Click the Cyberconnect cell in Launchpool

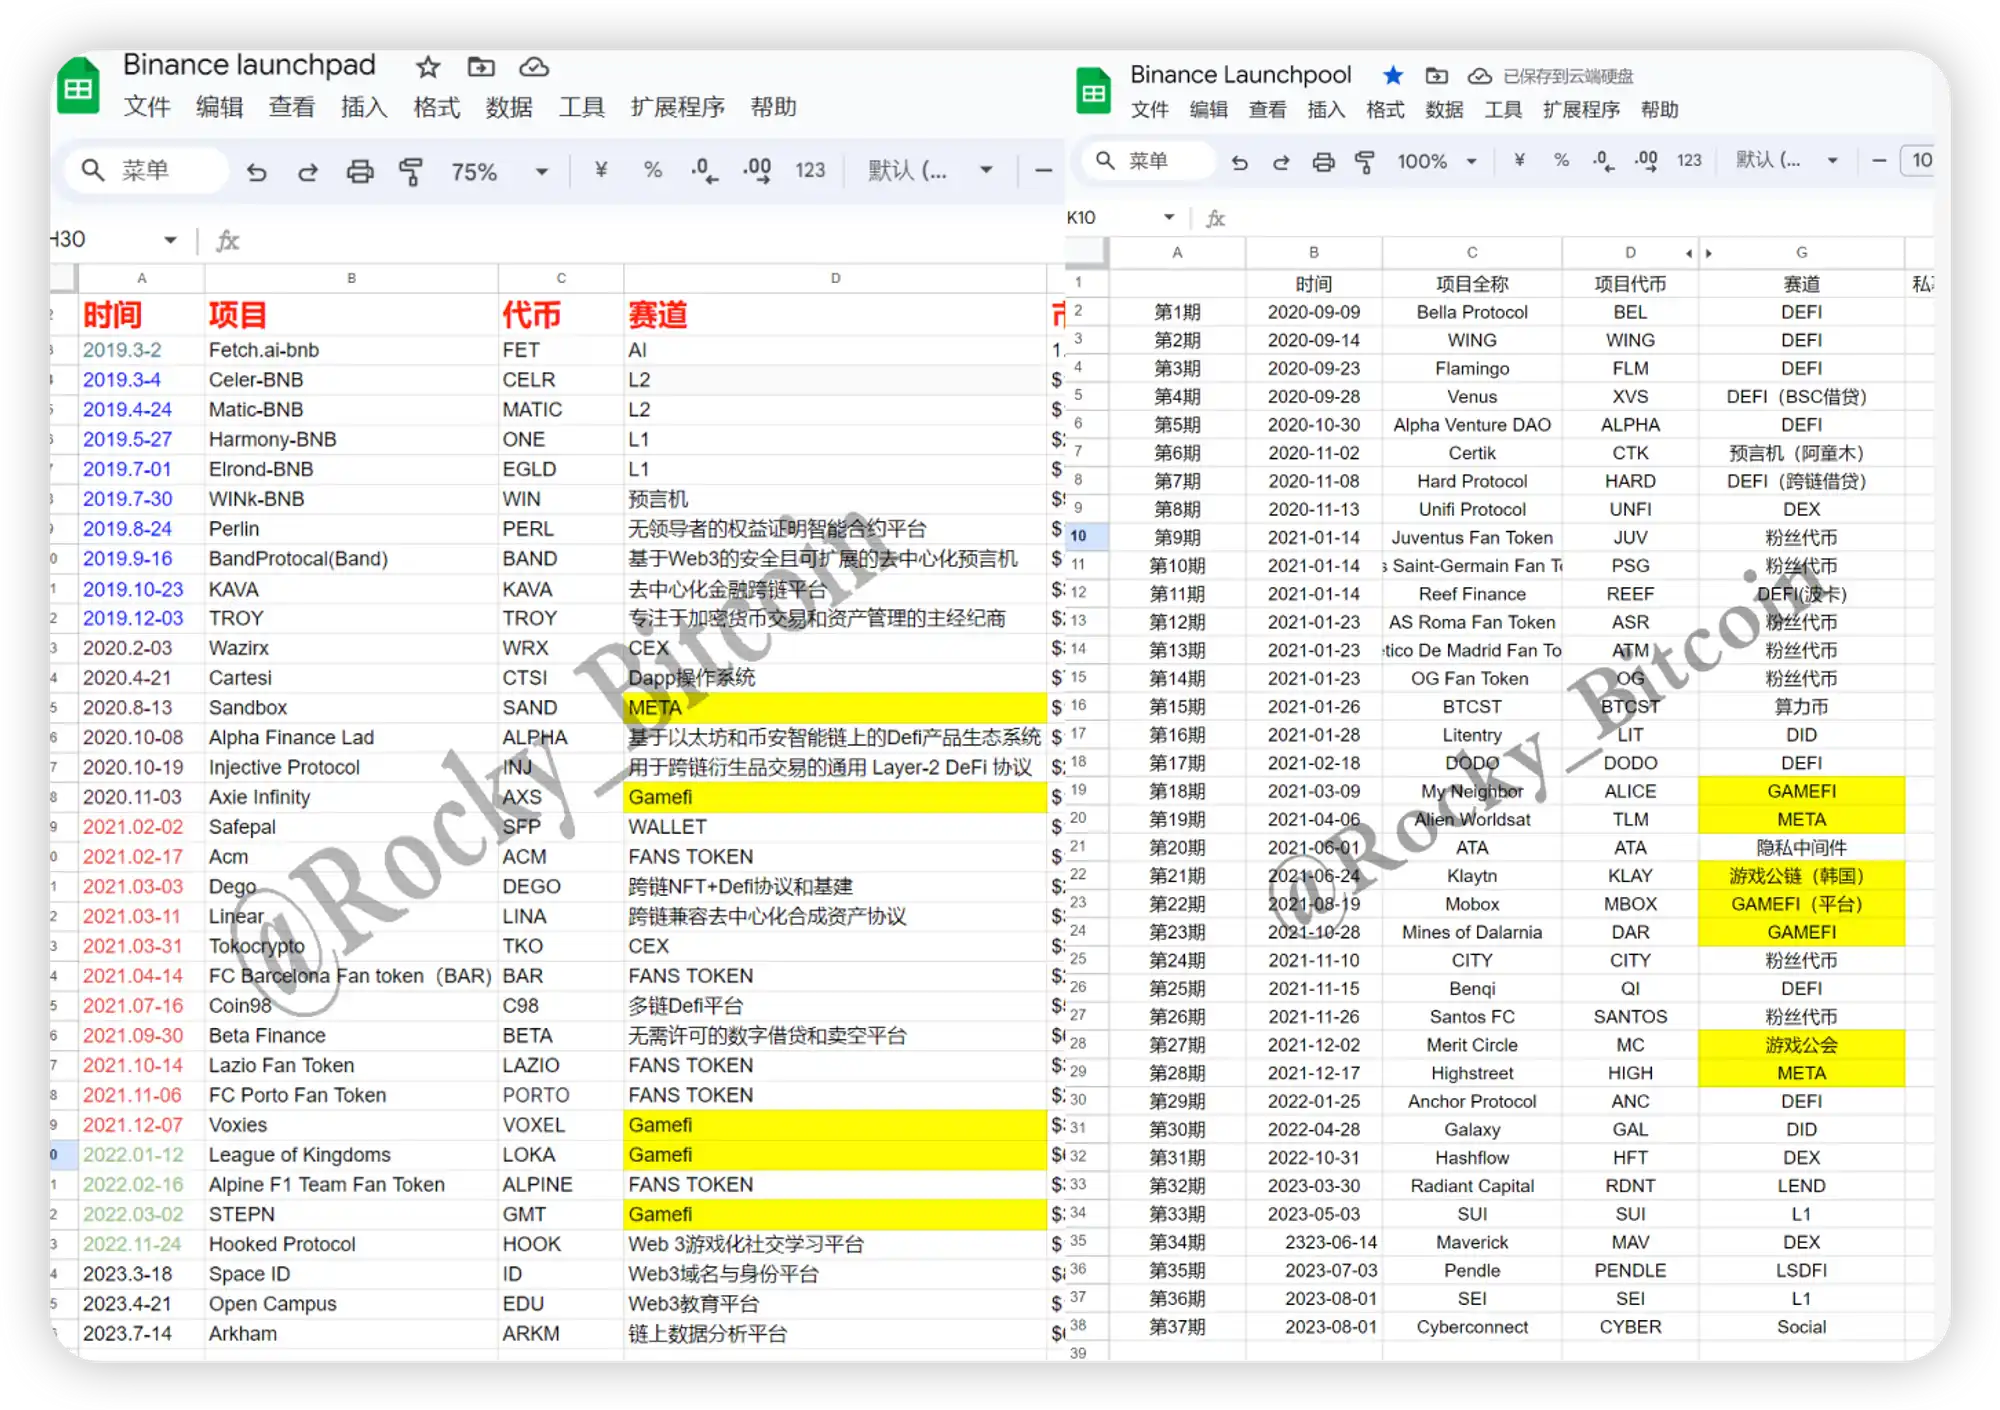coord(1472,1327)
